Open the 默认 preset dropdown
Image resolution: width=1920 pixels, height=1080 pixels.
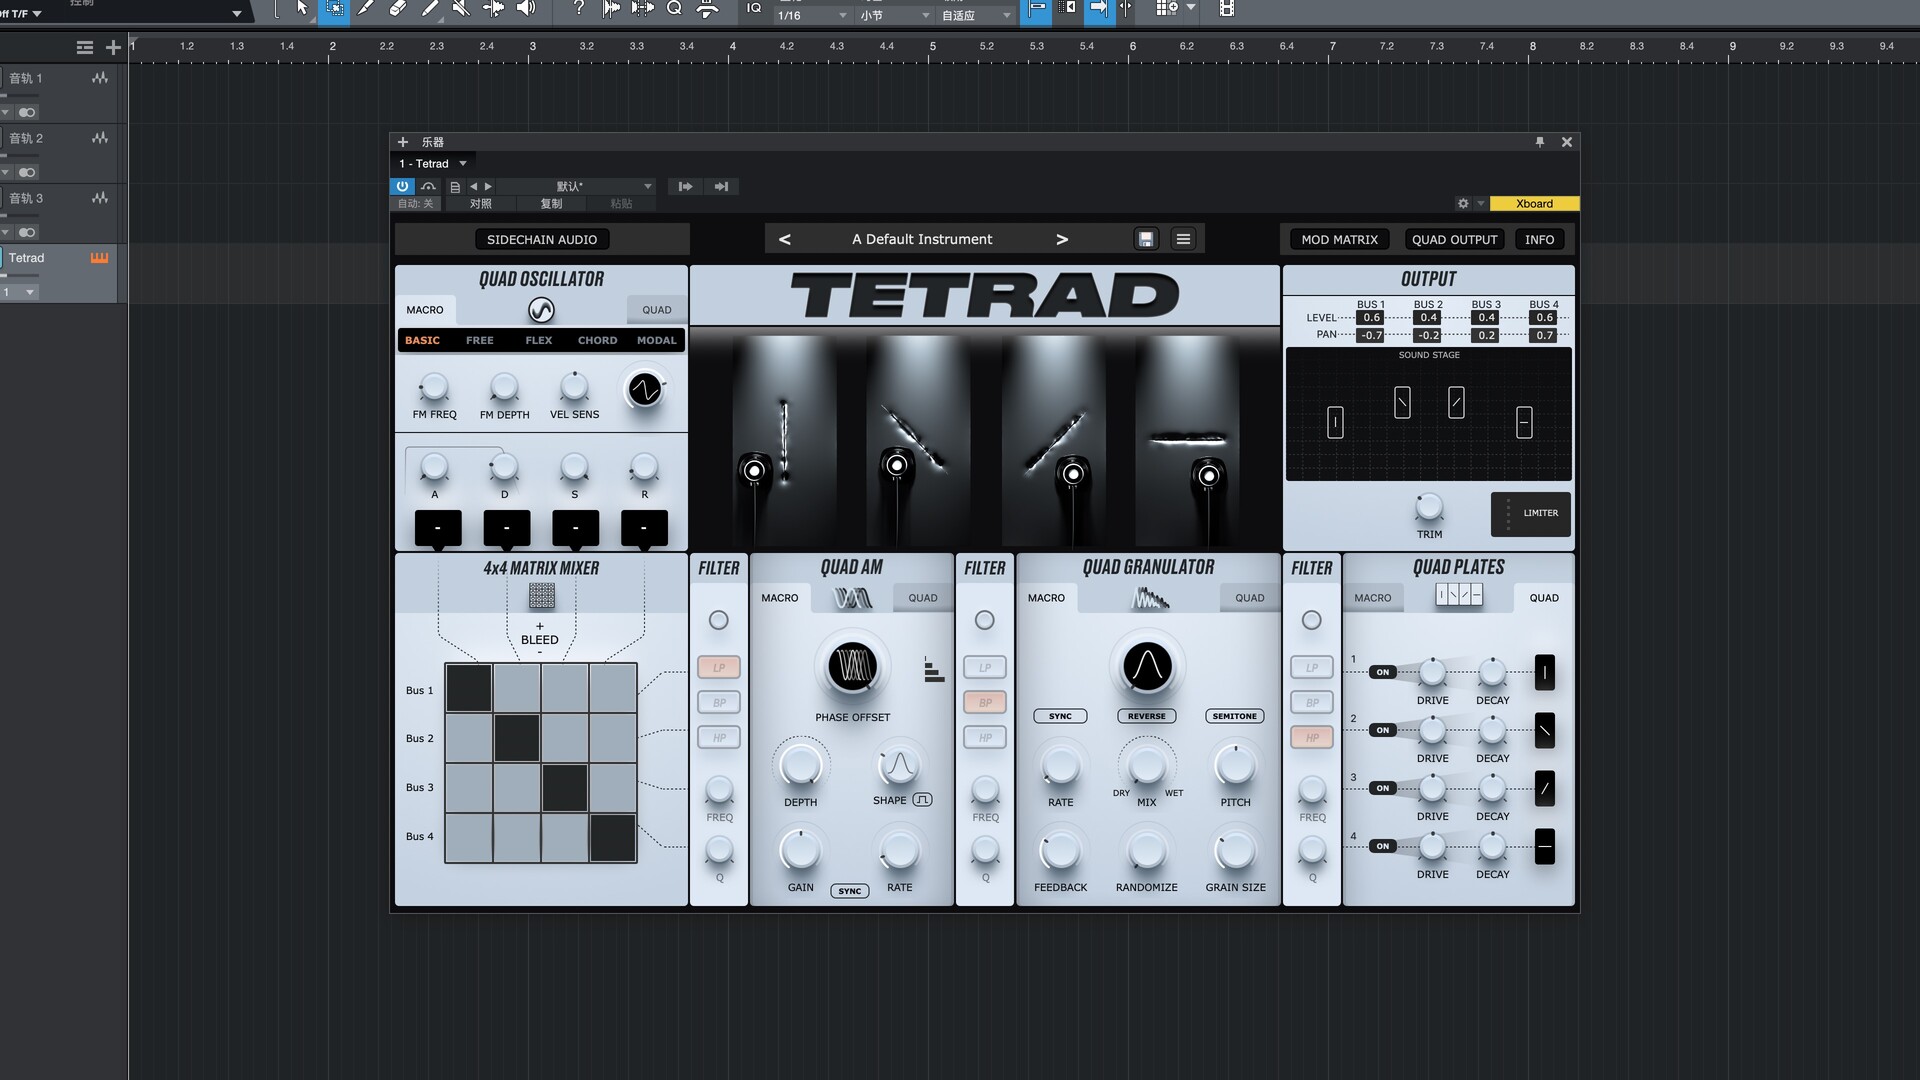click(x=576, y=186)
